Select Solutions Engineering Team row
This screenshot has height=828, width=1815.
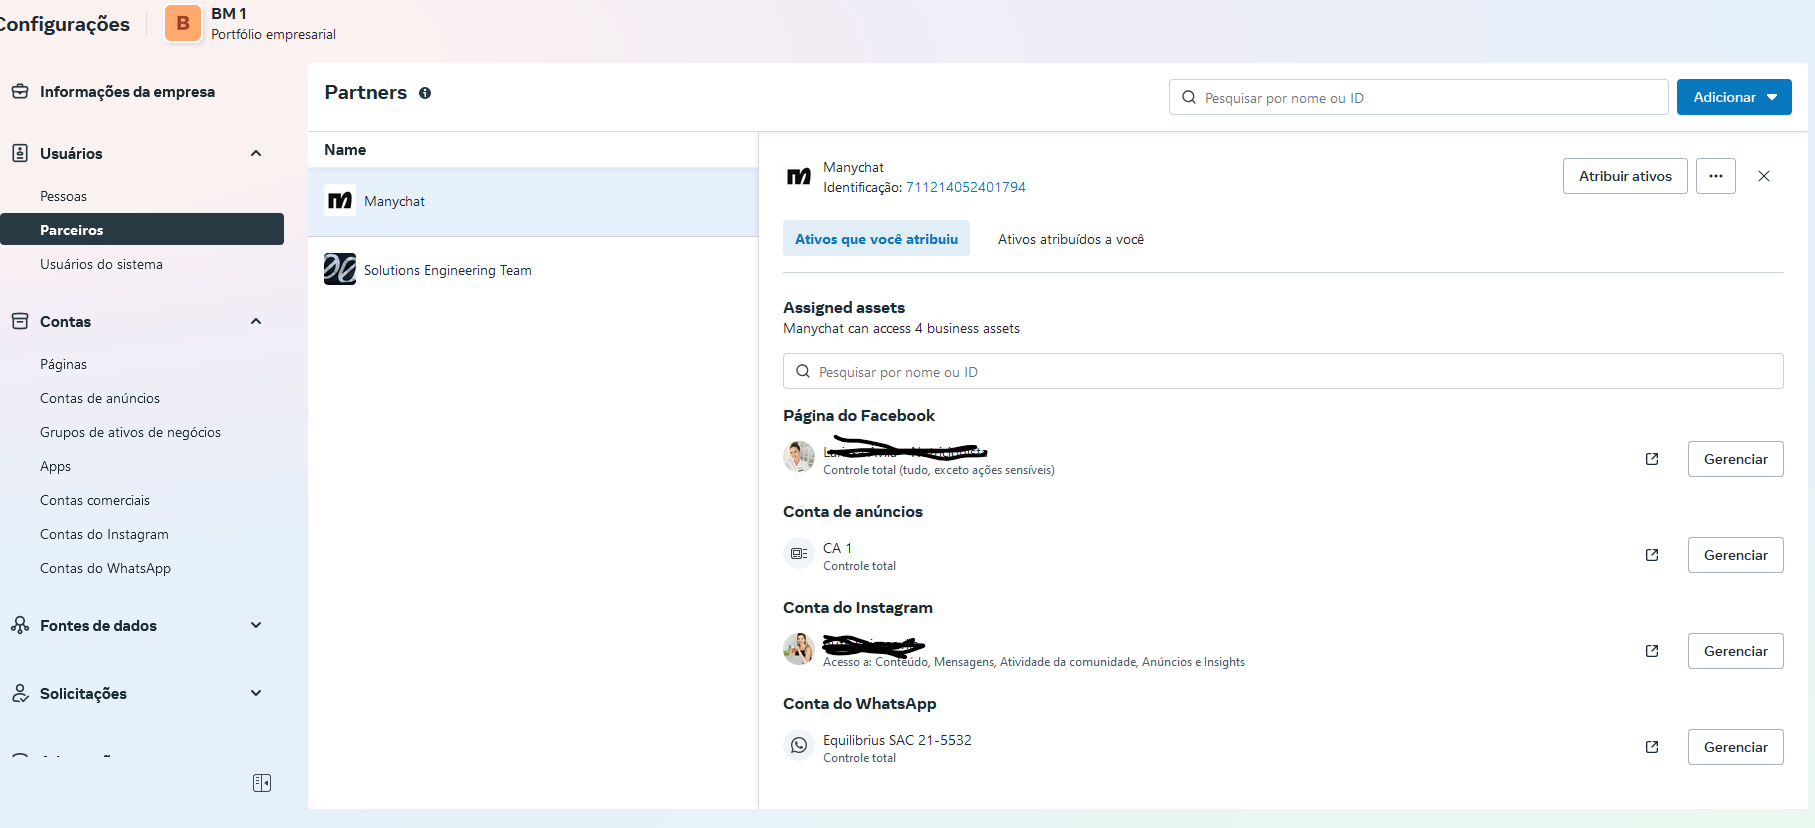pos(533,270)
